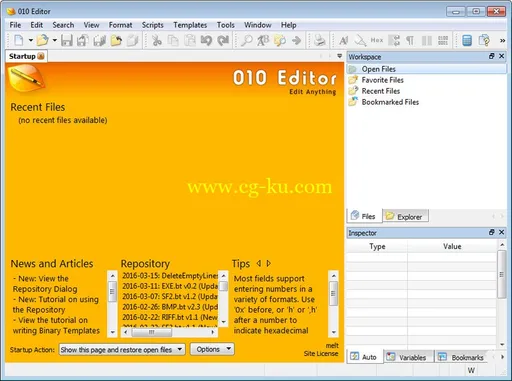Click the Close file folder icon
This screenshot has height=381, width=512.
tap(116, 40)
